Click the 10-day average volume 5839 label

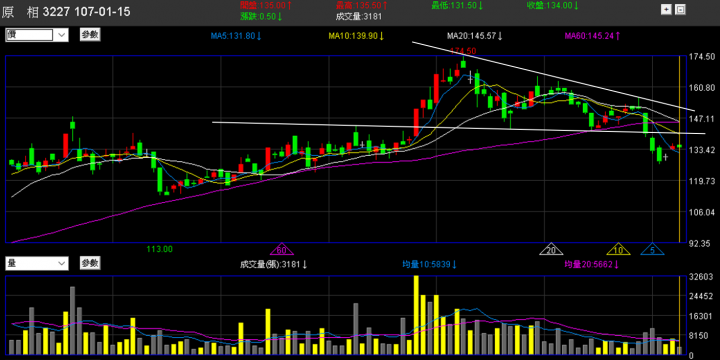coord(429,264)
